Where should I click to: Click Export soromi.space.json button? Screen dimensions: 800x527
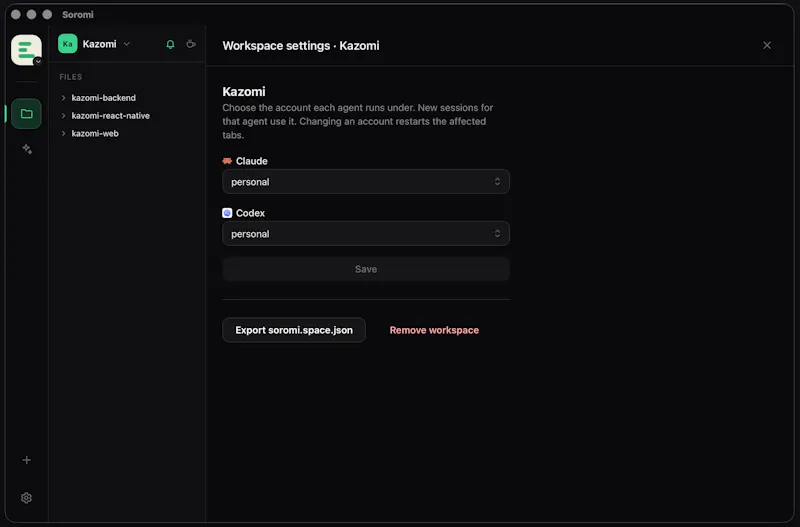tap(294, 330)
